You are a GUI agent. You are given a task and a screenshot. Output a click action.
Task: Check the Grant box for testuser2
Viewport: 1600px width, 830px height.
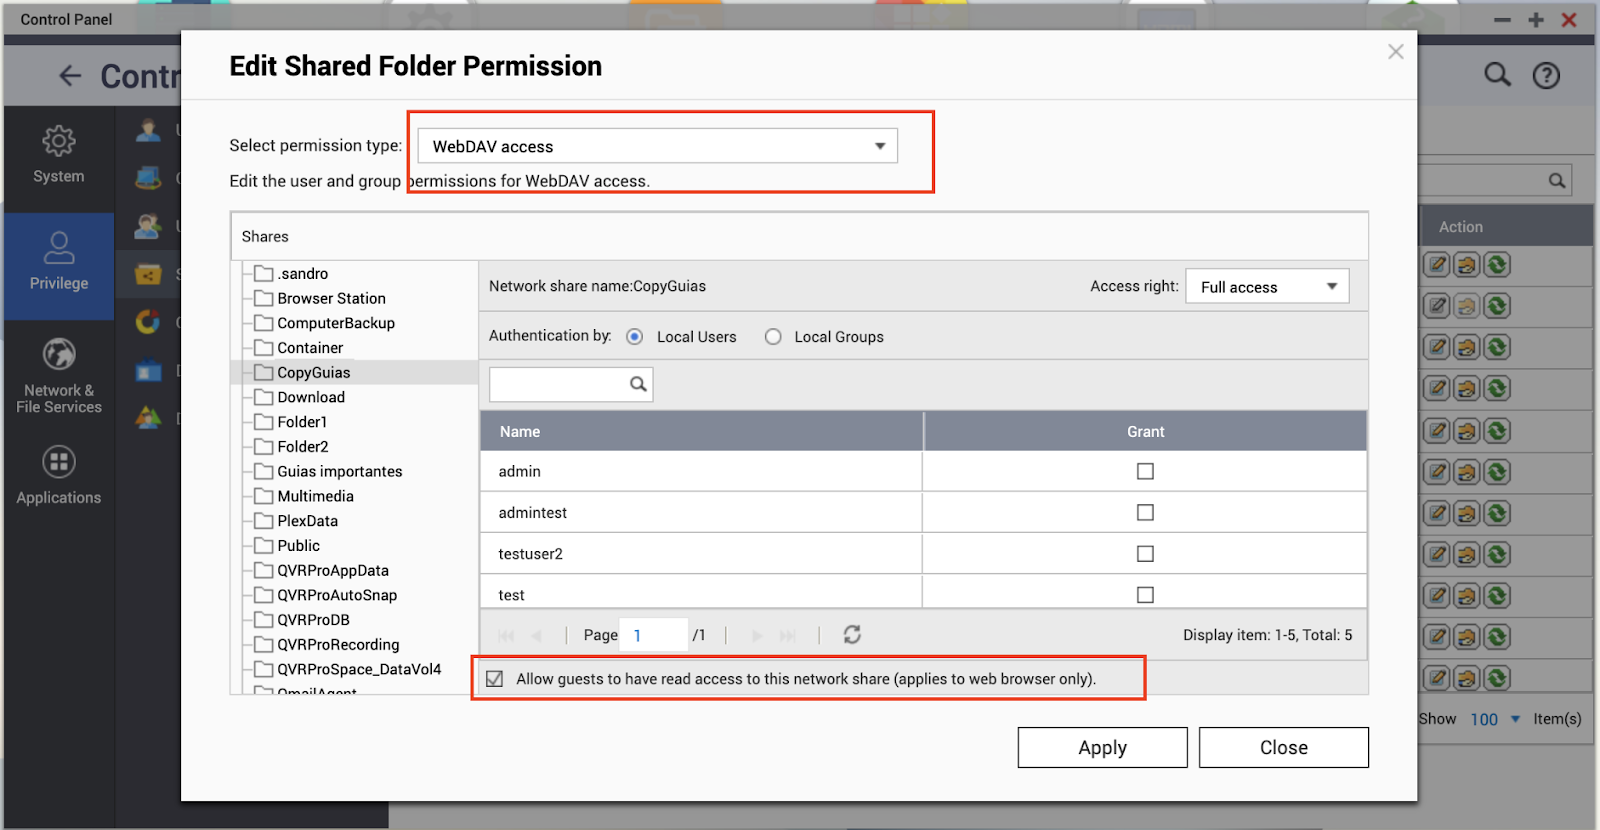pos(1145,554)
